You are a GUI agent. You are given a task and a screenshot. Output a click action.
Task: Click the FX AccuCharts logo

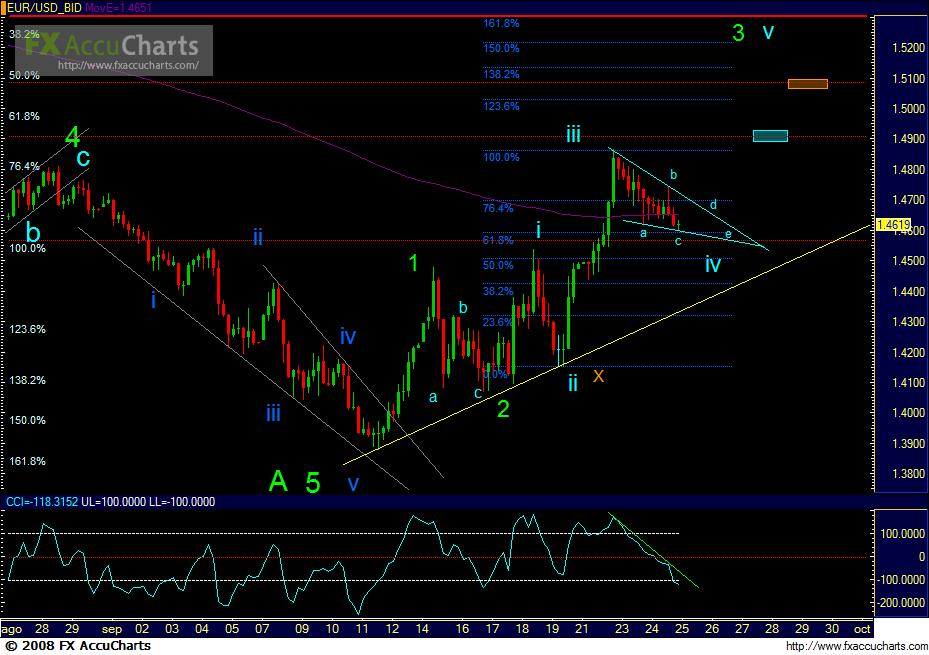pos(112,45)
